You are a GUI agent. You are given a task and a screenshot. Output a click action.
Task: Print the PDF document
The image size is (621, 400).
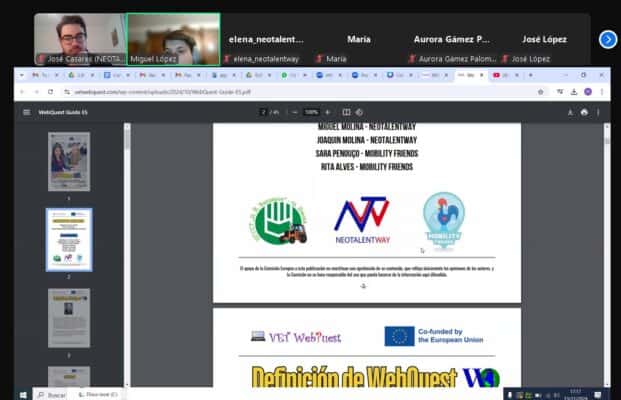[x=584, y=112]
